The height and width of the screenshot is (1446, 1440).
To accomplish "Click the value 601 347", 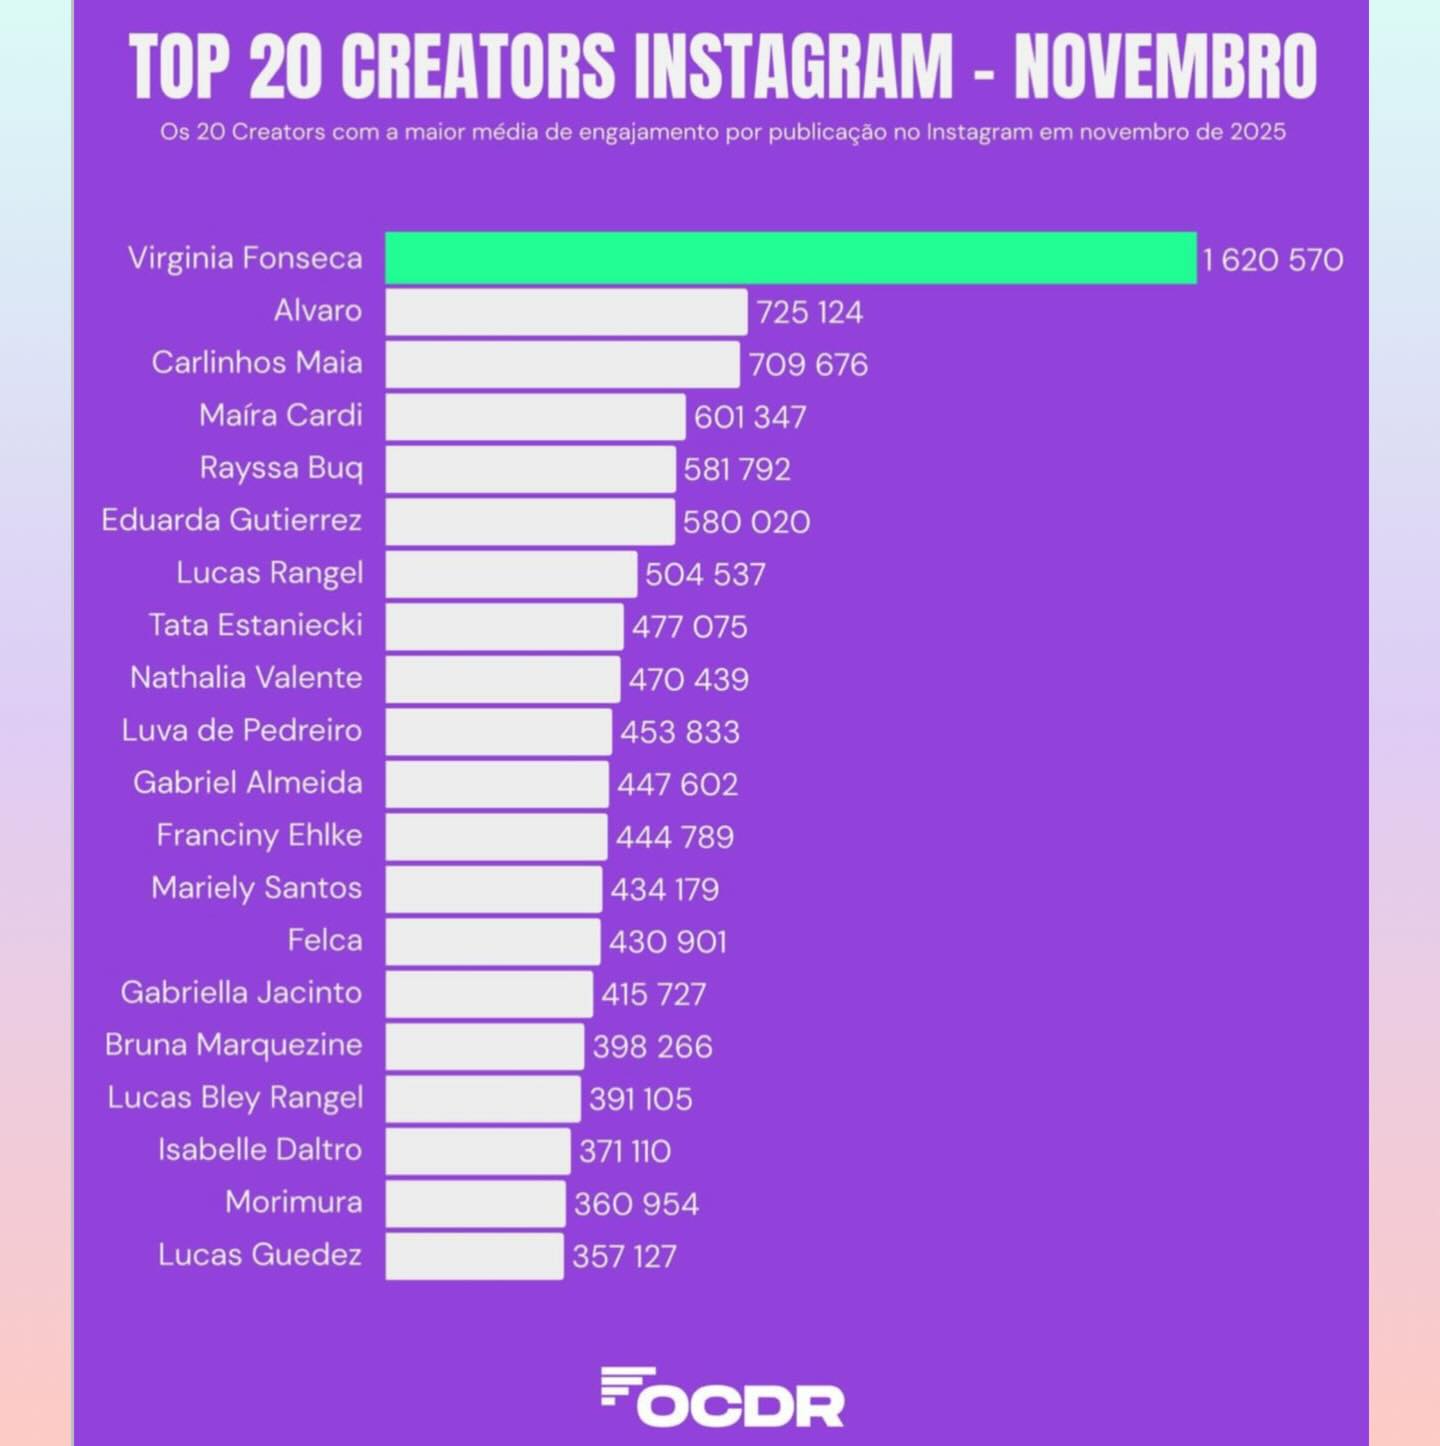I will click(x=750, y=417).
